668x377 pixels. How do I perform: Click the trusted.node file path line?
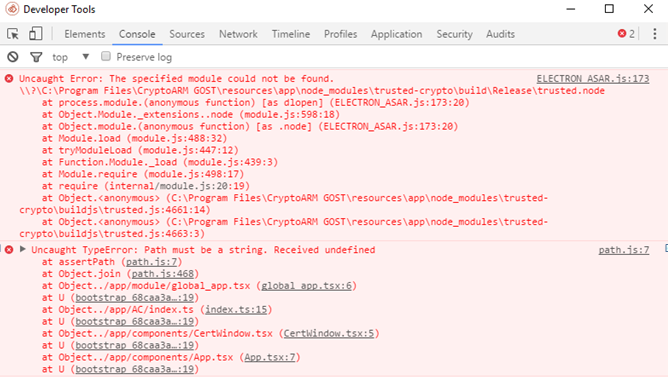tap(312, 91)
